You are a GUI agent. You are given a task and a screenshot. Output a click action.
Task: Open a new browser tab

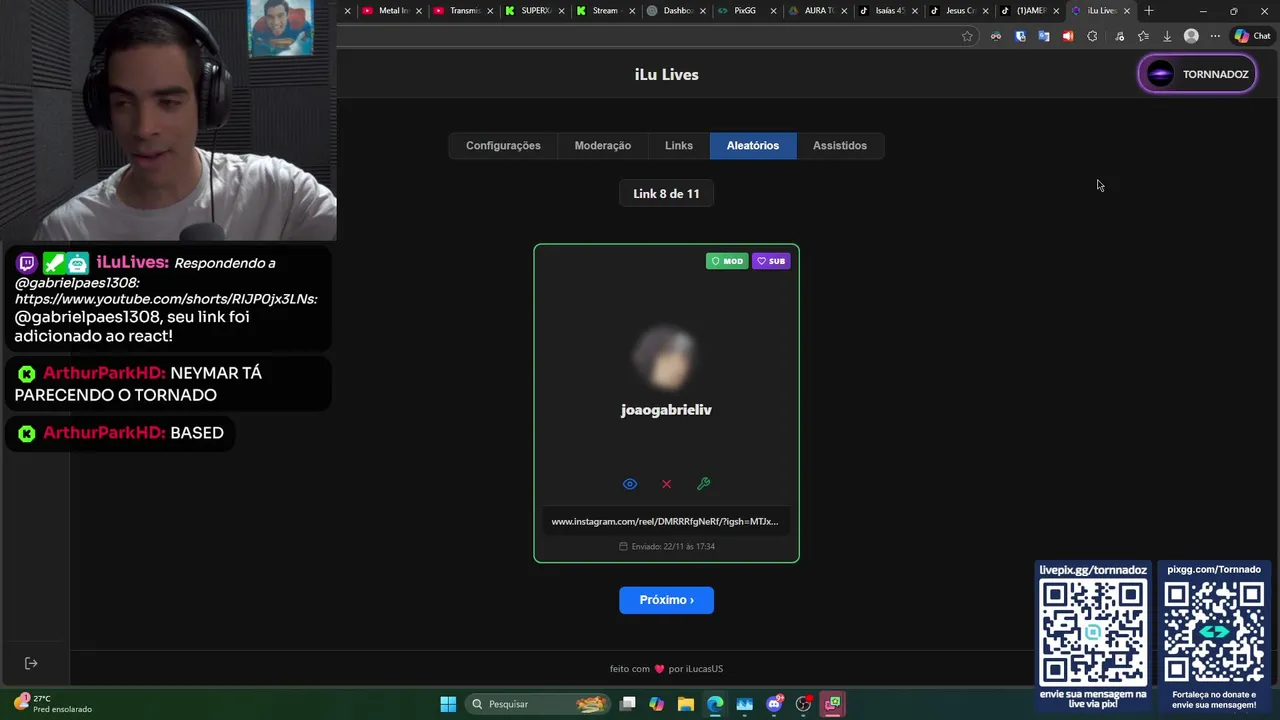point(1149,11)
